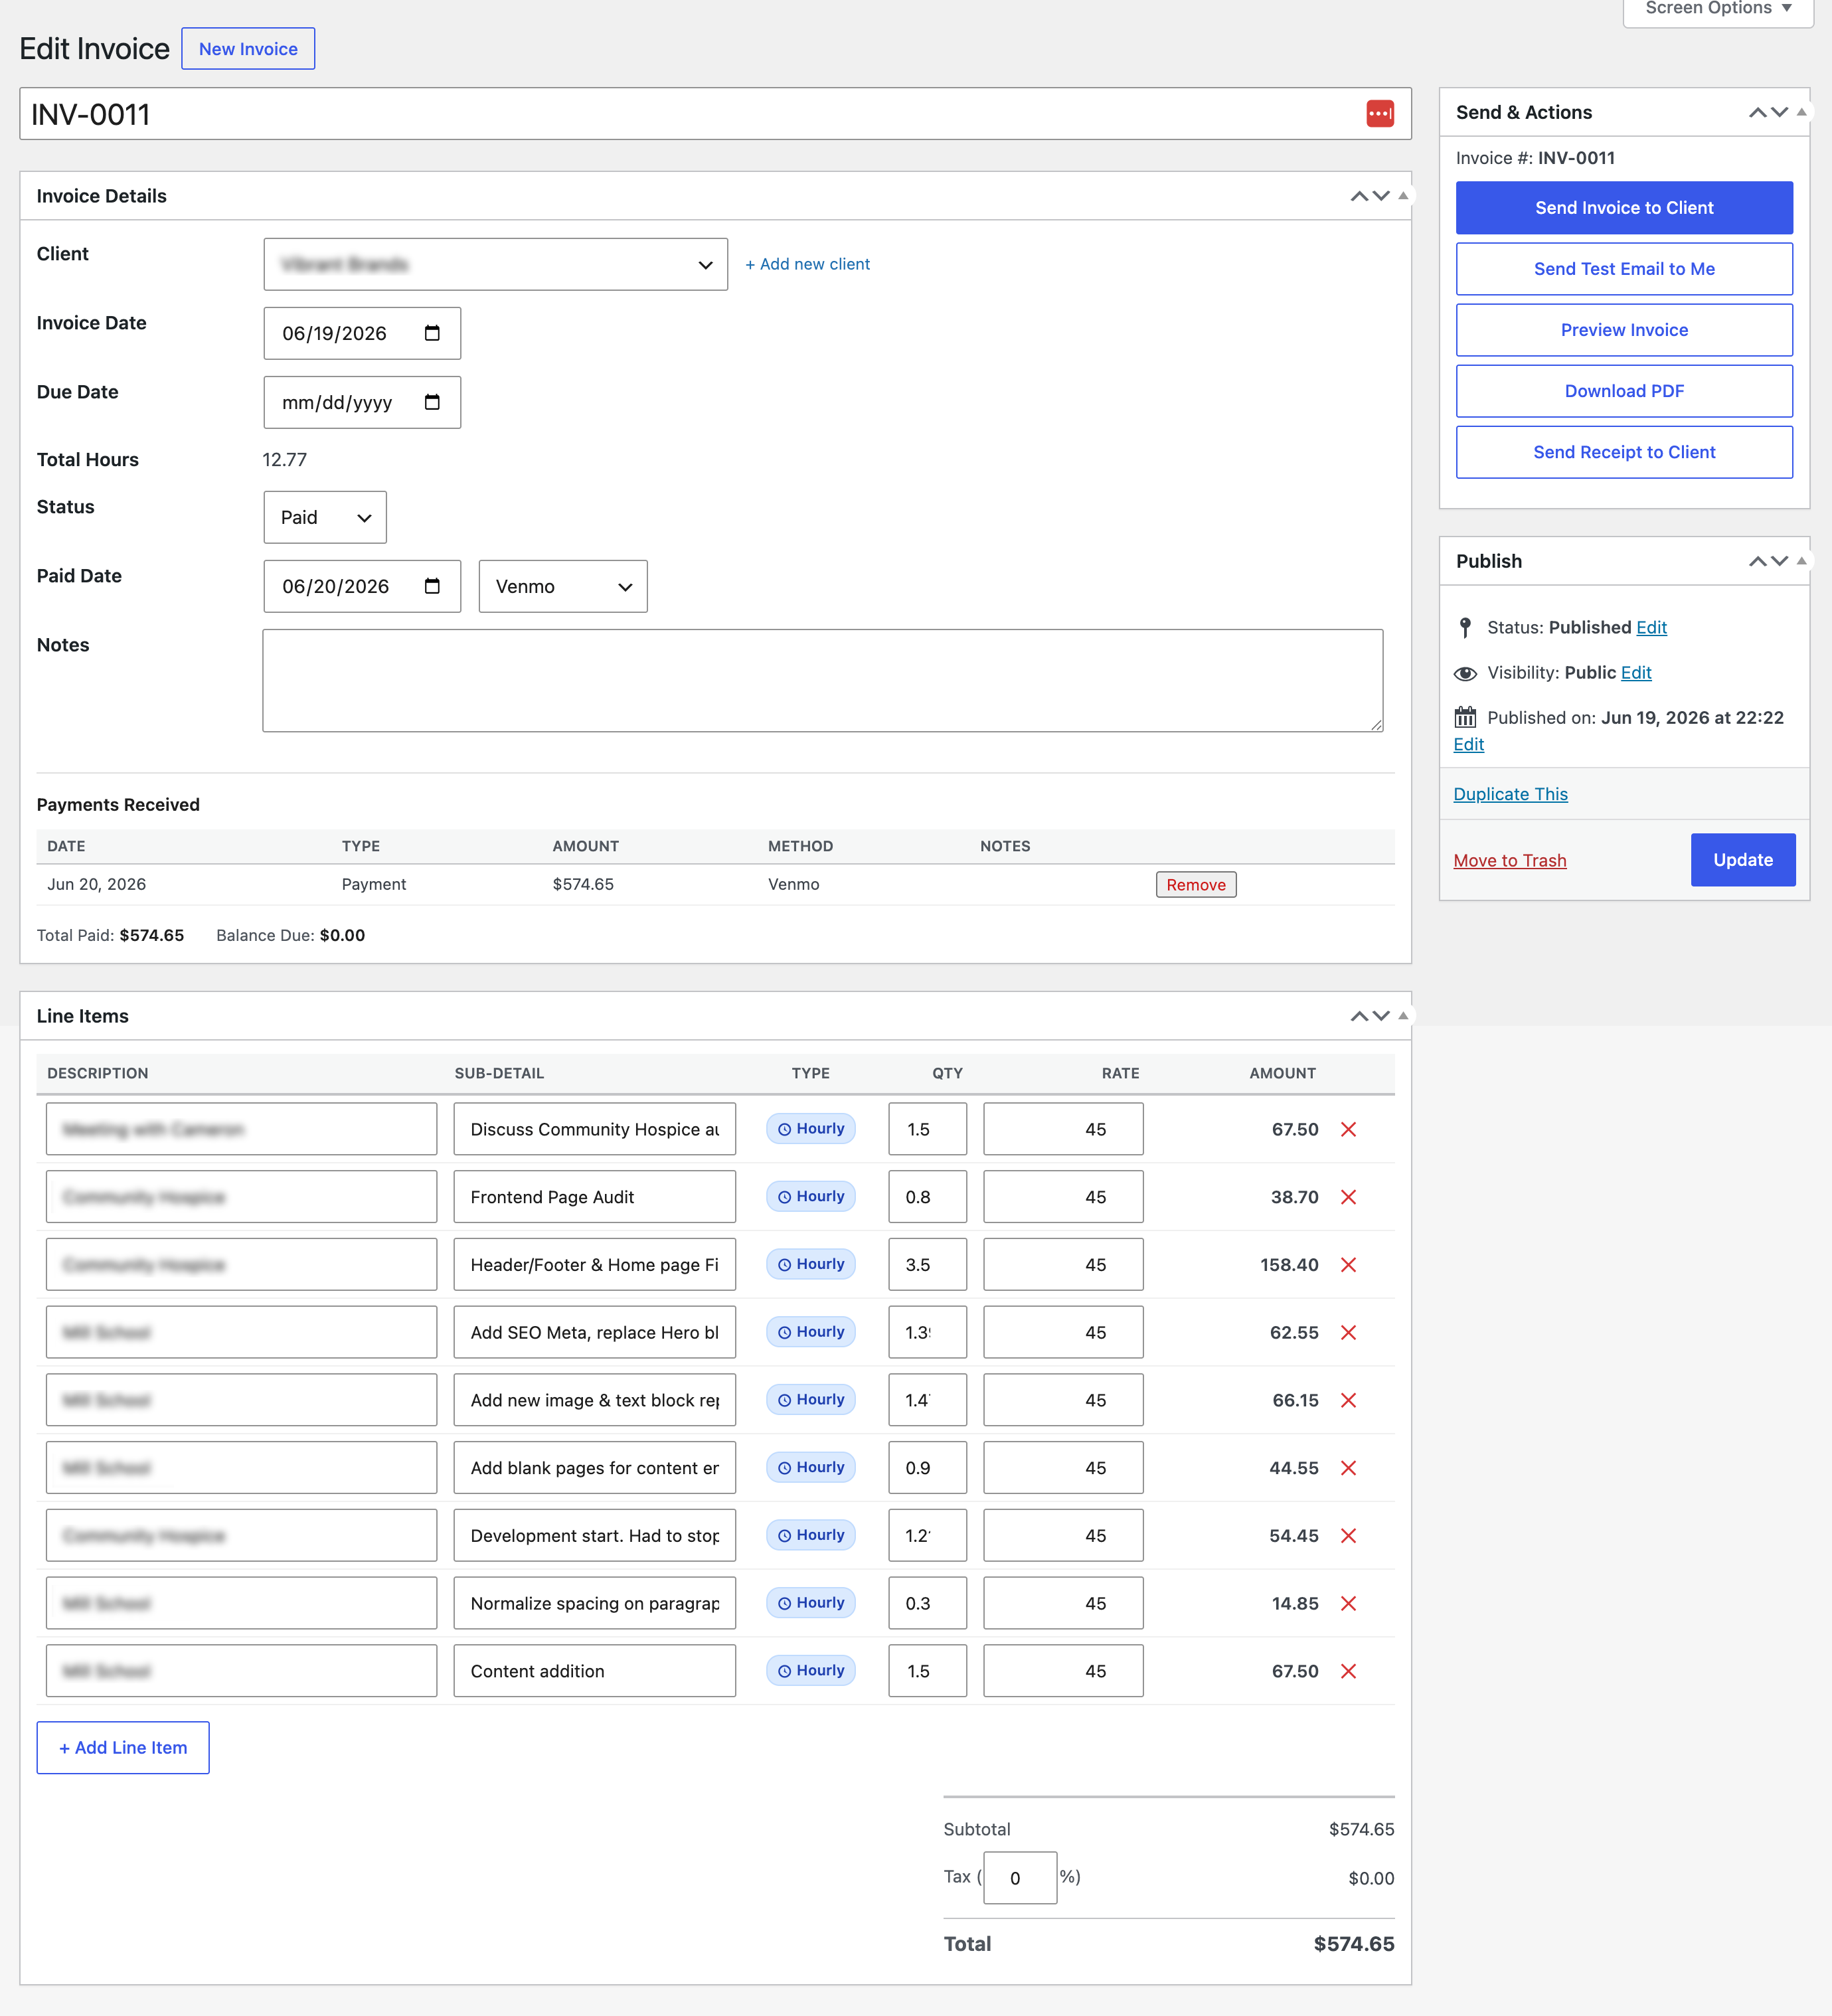
Task: Collapse the Invoice Details panel
Action: click(1403, 196)
